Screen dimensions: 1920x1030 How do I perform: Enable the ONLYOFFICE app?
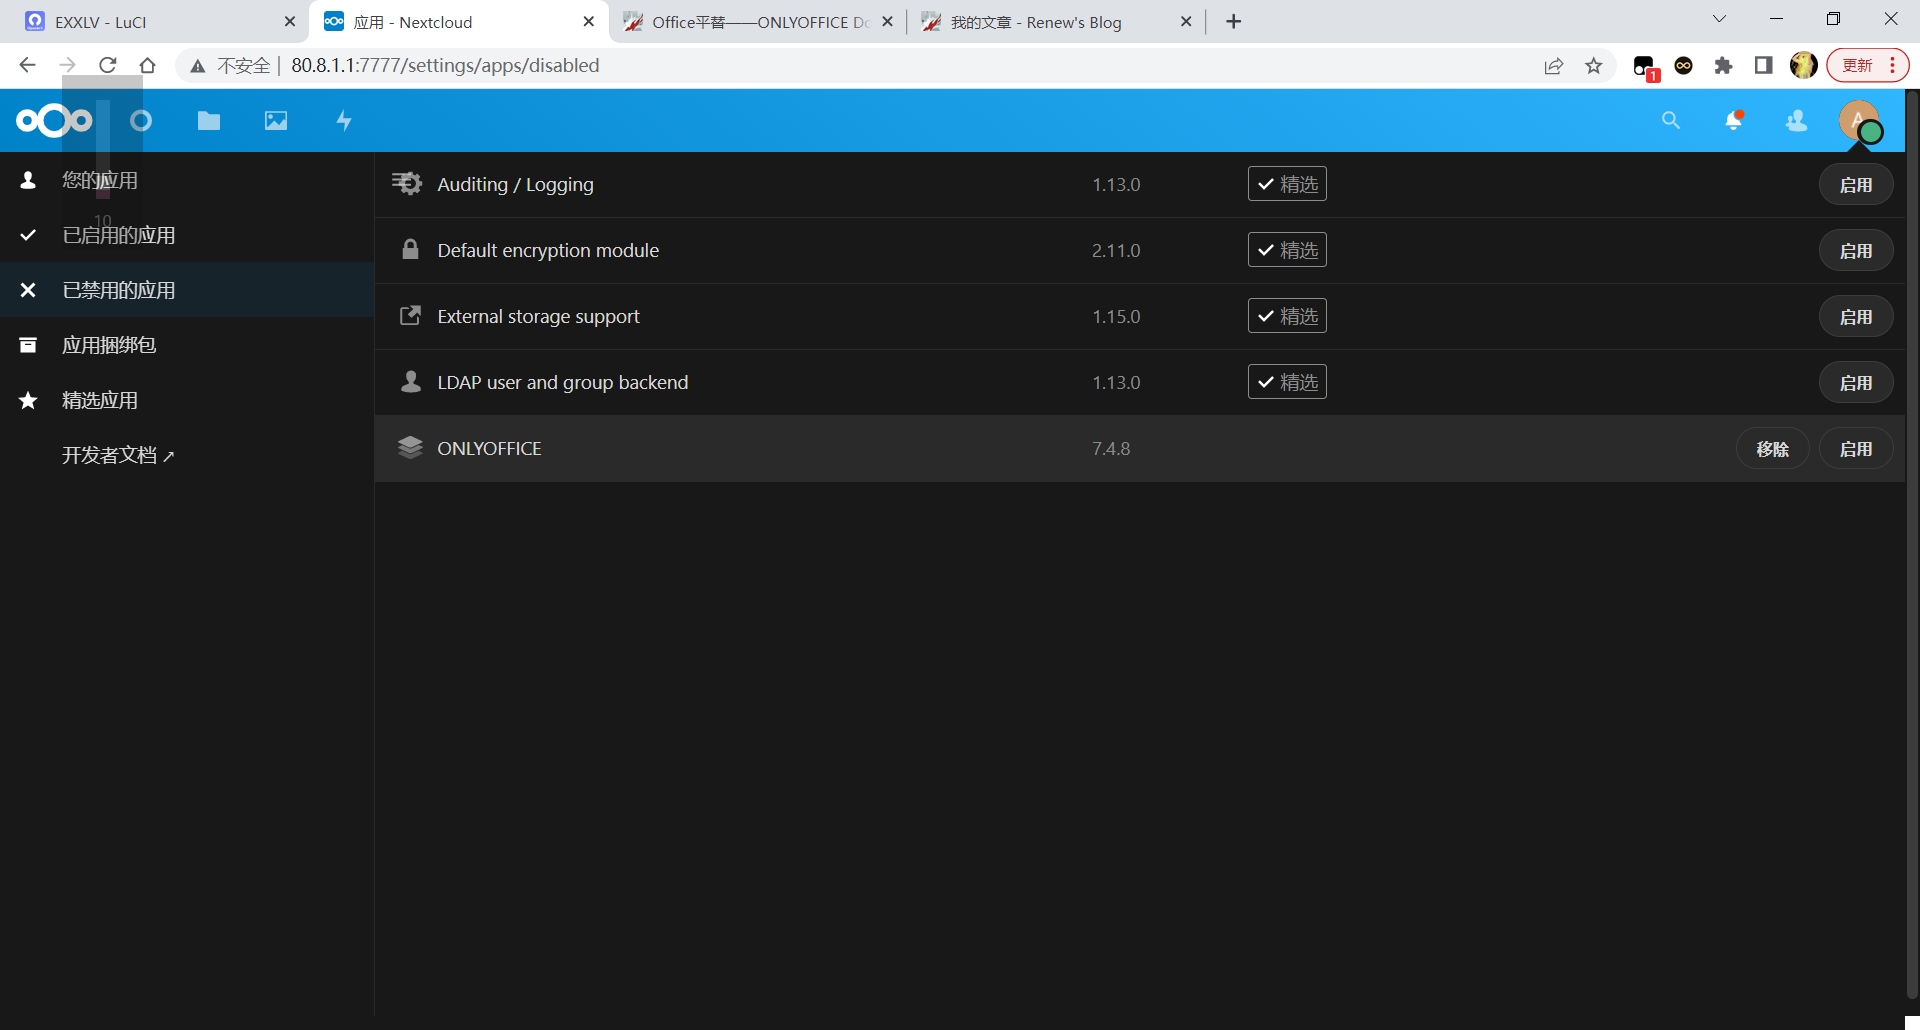click(1855, 449)
